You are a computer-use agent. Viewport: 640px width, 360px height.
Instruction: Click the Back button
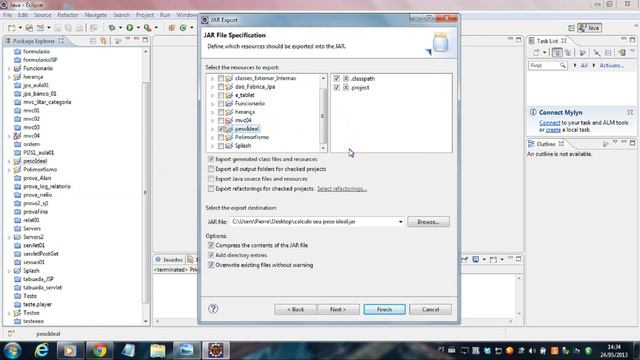pos(296,309)
